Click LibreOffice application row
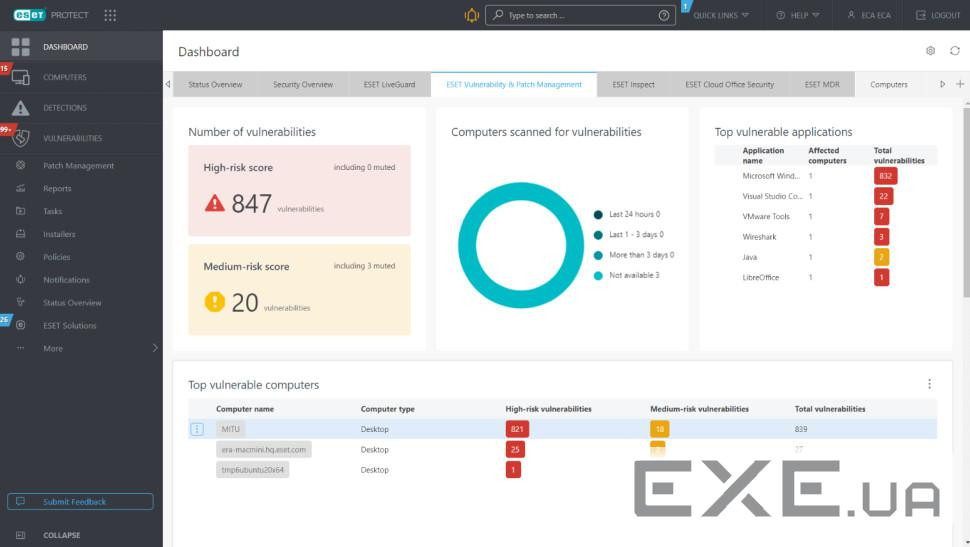The image size is (970, 547). 826,277
